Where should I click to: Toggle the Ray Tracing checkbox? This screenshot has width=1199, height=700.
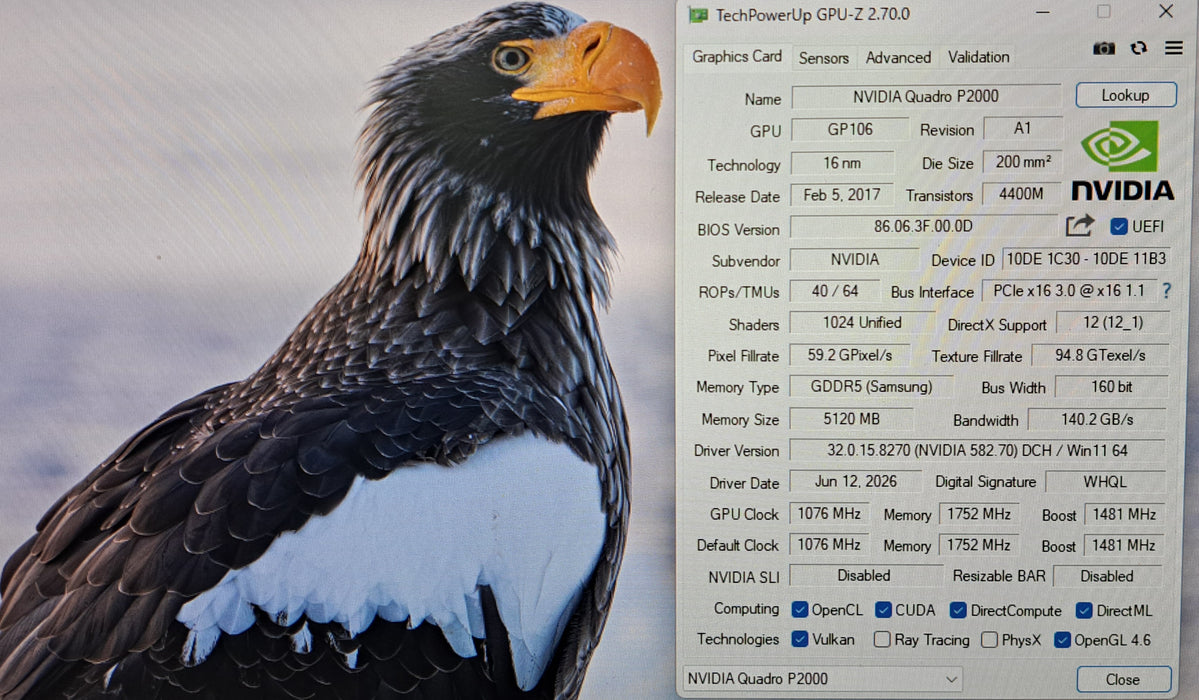click(x=882, y=639)
